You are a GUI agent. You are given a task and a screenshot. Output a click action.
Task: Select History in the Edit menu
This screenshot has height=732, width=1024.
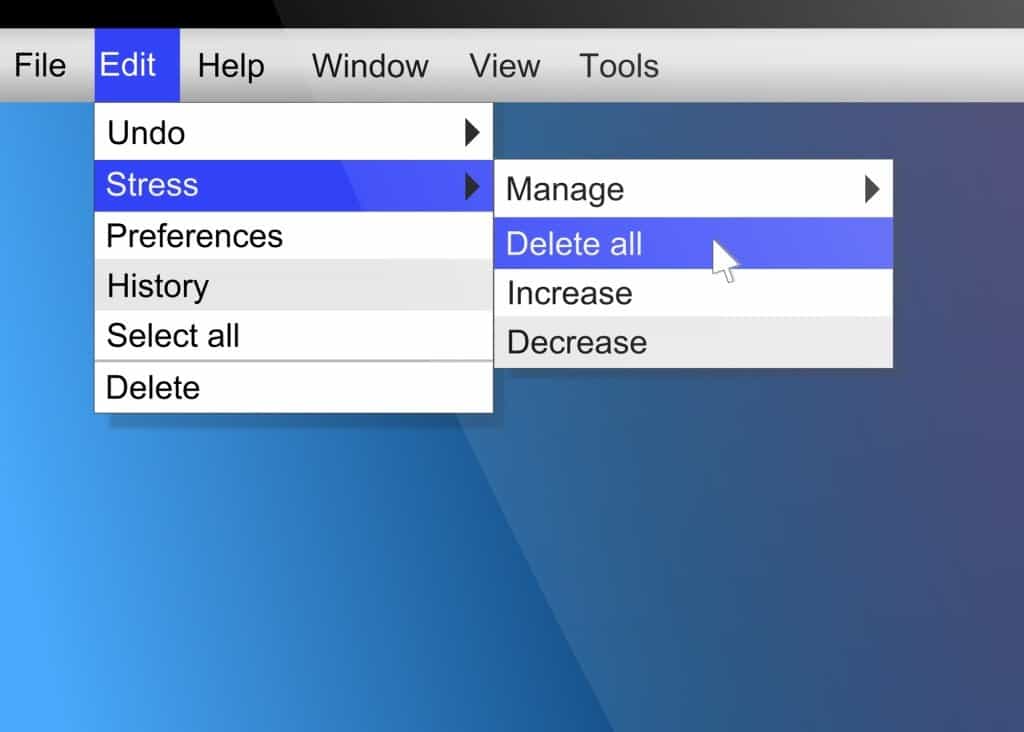158,286
